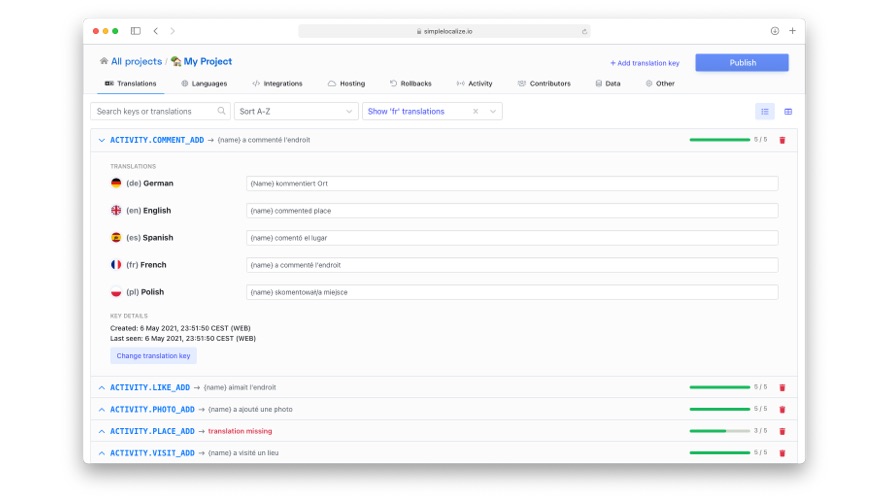Click Add translation key link
The height and width of the screenshot is (500, 890).
point(644,63)
